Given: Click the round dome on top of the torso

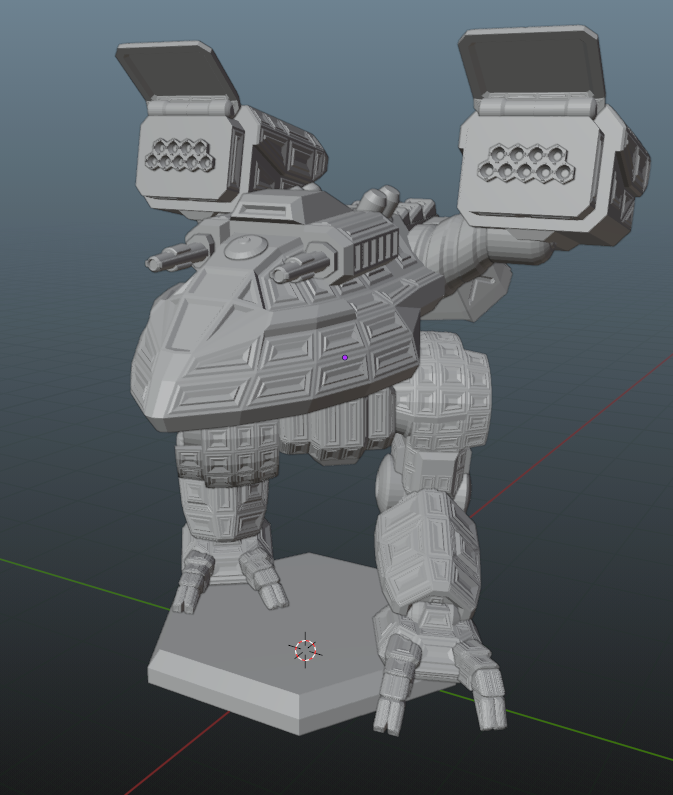Looking at the screenshot, I should coord(245,247).
